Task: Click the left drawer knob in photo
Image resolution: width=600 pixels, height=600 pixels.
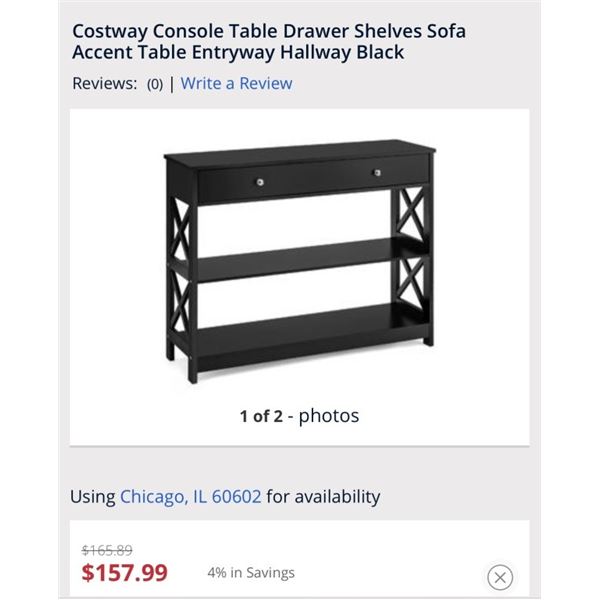Action: [261, 180]
